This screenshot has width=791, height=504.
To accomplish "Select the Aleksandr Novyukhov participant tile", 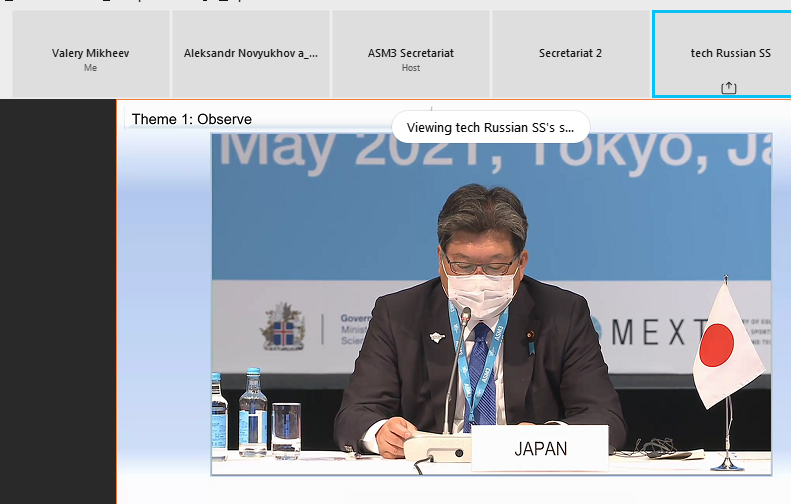I will point(251,53).
